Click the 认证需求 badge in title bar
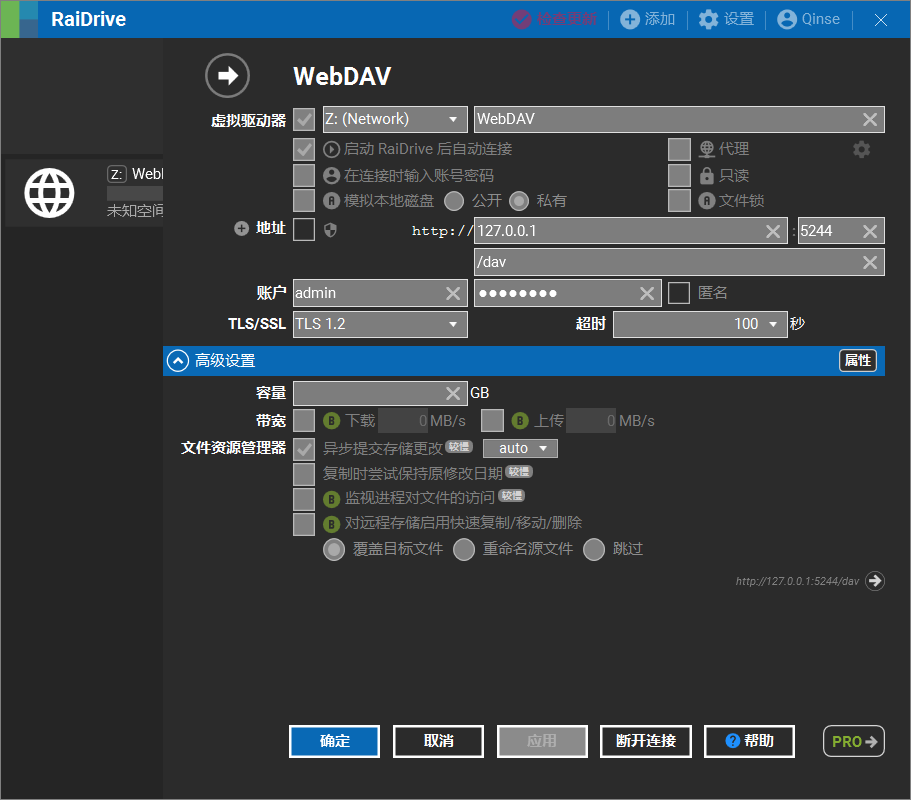 tap(554, 19)
